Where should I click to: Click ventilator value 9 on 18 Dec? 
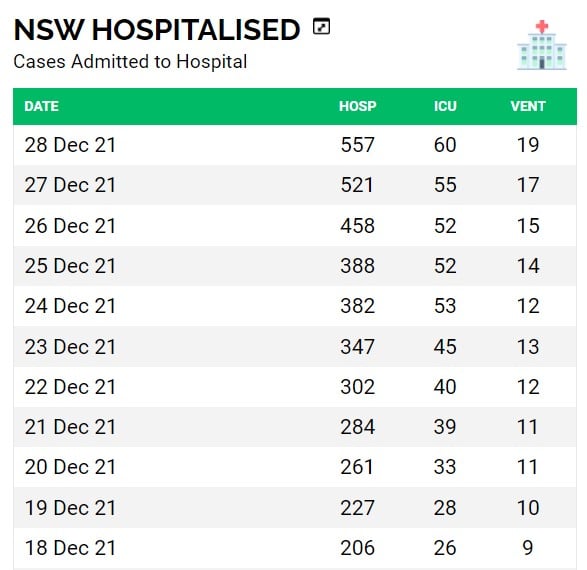tap(528, 548)
